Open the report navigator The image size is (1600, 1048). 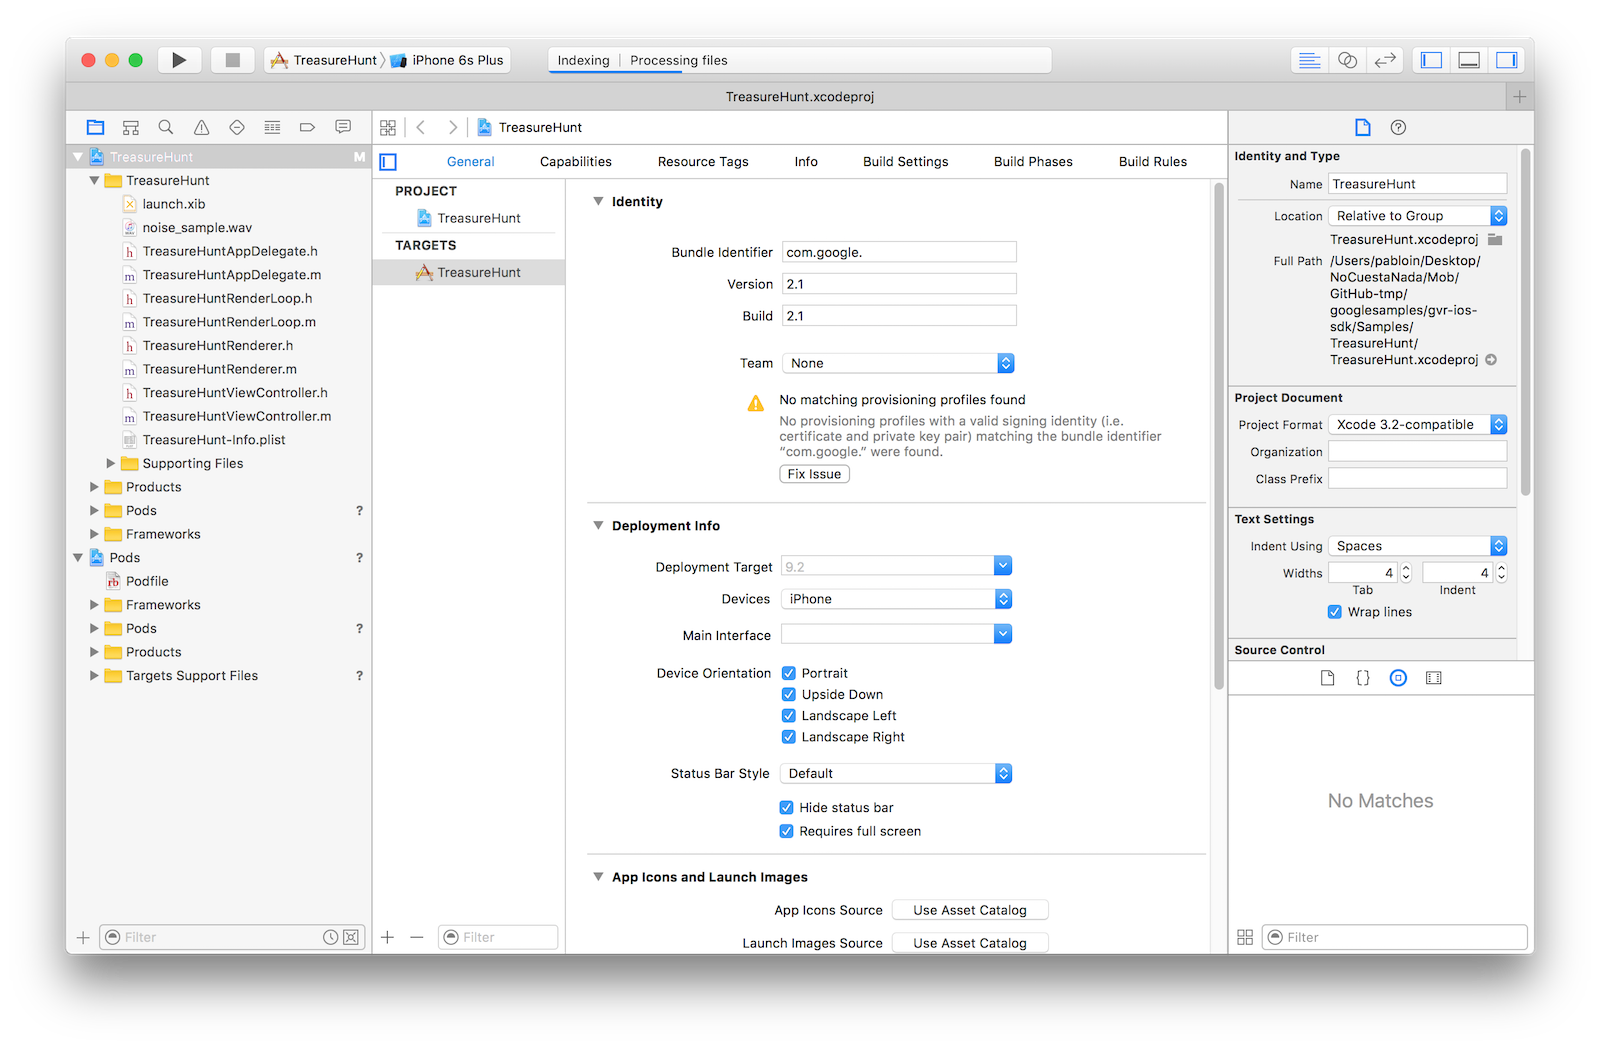[343, 127]
